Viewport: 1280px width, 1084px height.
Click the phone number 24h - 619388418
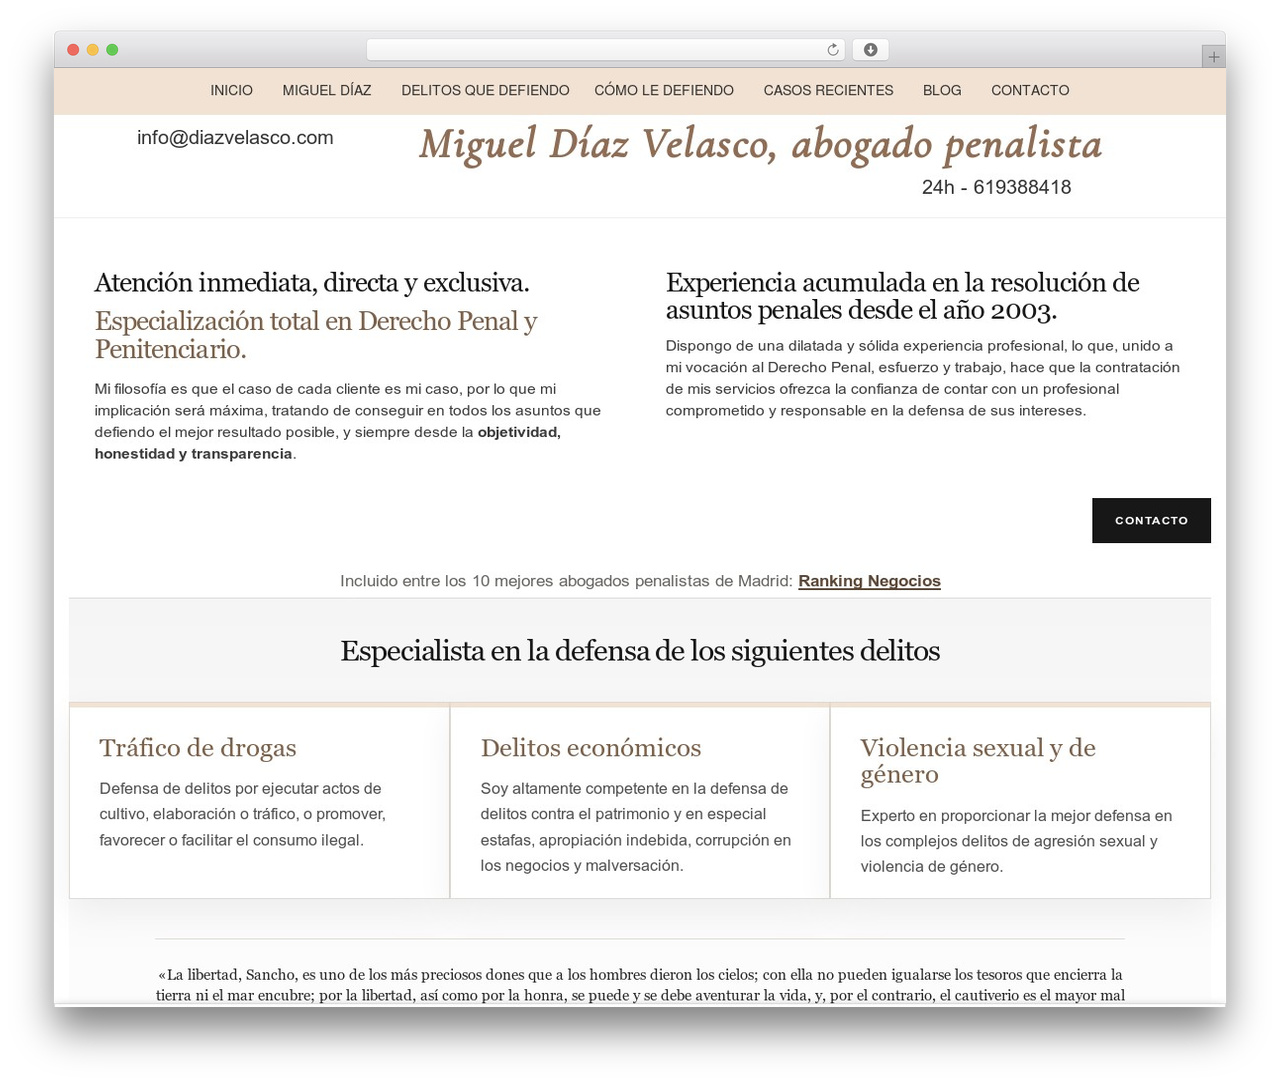[x=996, y=187]
